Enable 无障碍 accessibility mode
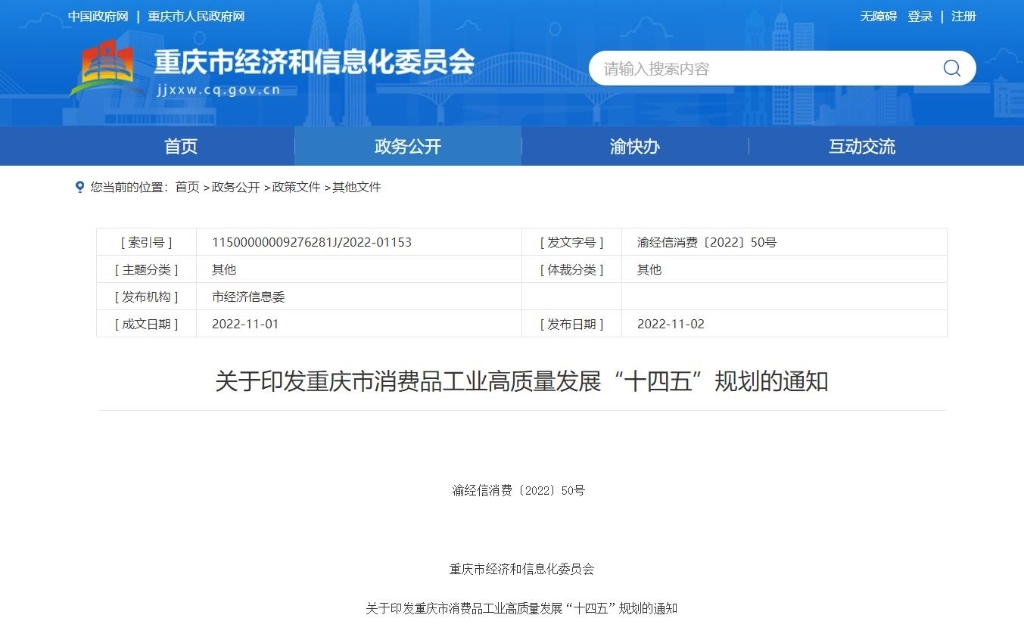The height and width of the screenshot is (643, 1024). [878, 16]
